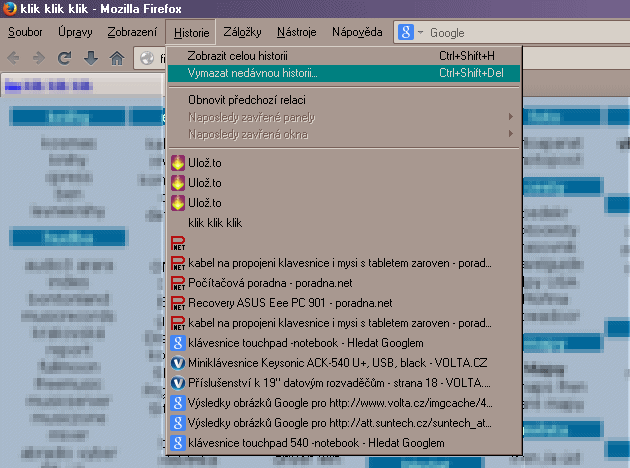The height and width of the screenshot is (468, 630).
Task: Click VOLTA icon beside Miniklávesnice Keysonic
Action: click(178, 363)
